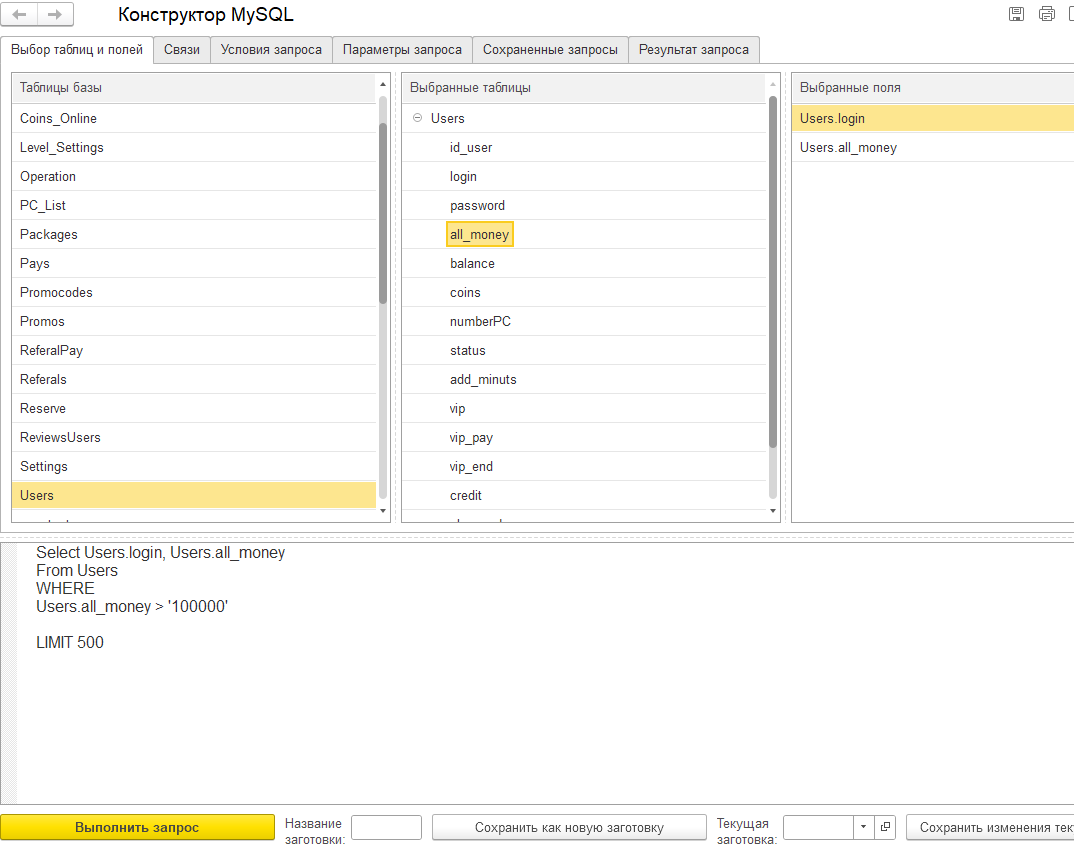Click the Выбранные таблицы scrollbar thumb
1074x852 pixels.
pyautogui.click(x=773, y=272)
